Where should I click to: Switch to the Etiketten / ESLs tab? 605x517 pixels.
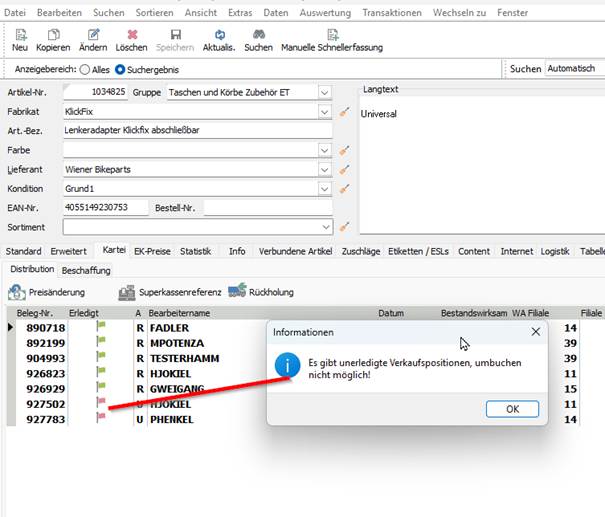point(418,251)
